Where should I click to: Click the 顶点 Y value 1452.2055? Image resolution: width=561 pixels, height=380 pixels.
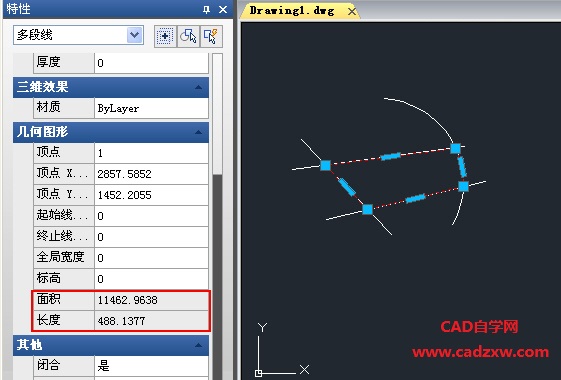click(151, 195)
